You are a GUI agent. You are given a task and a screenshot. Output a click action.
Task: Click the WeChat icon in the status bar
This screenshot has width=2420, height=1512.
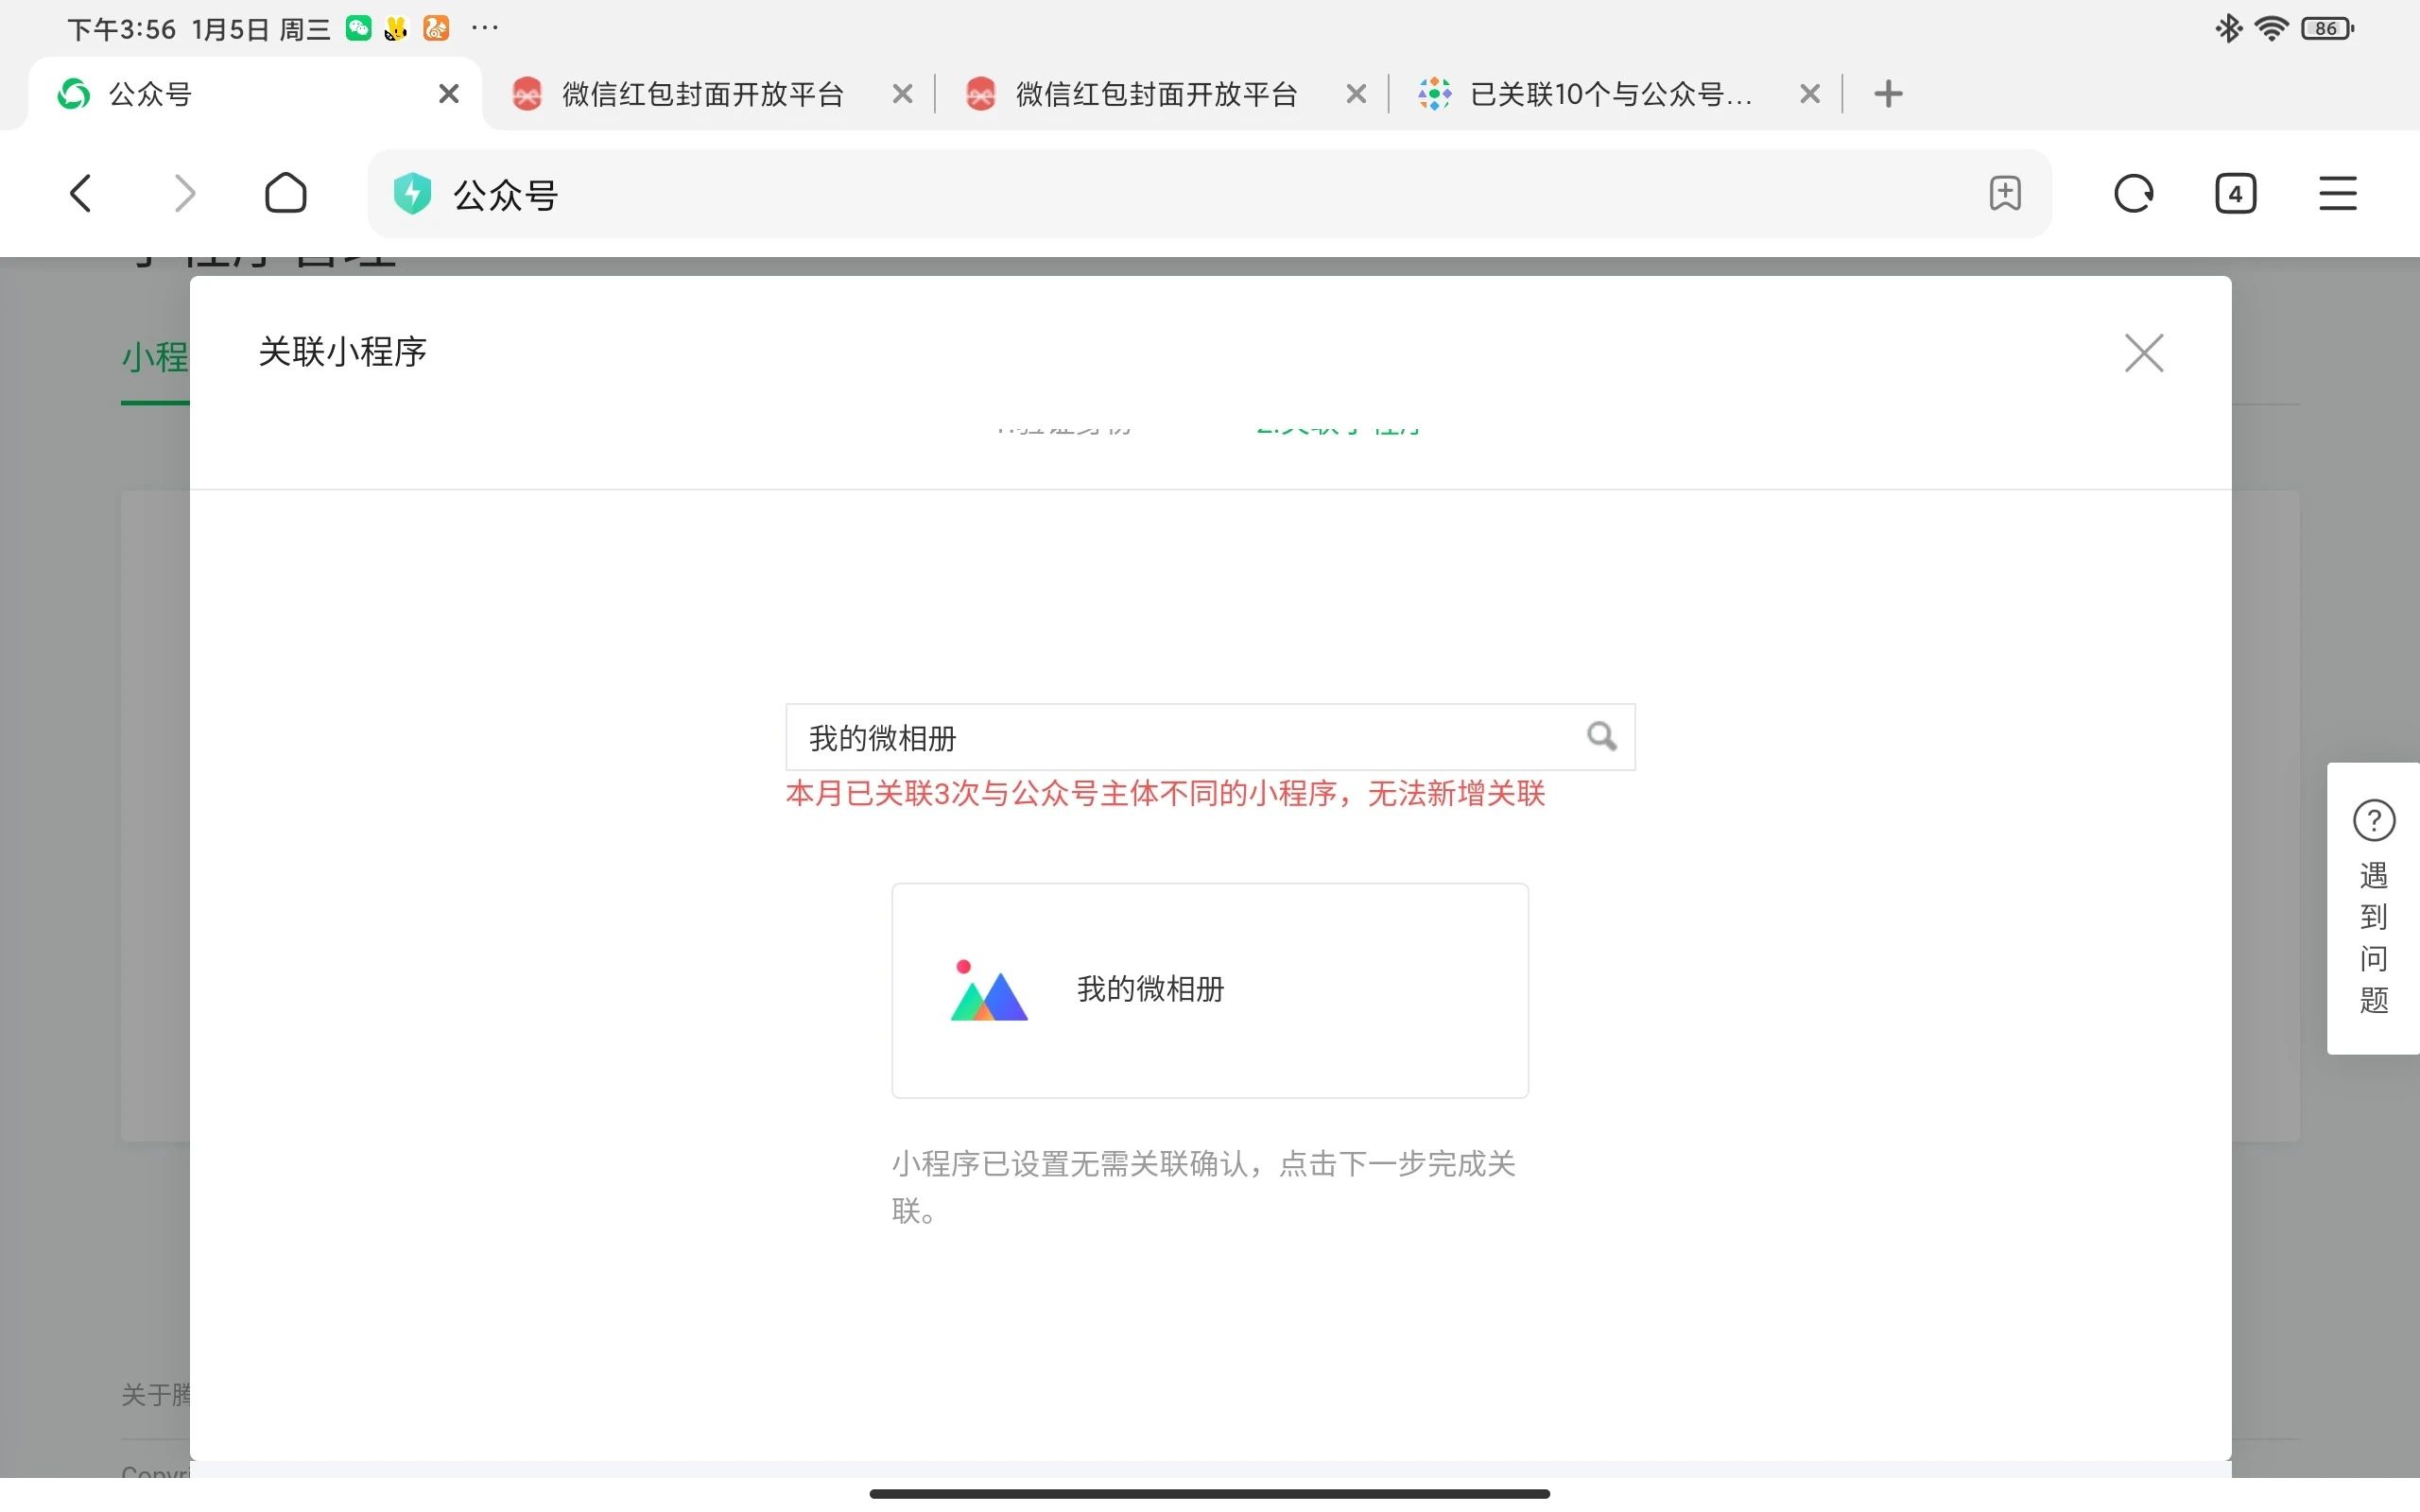click(x=358, y=28)
